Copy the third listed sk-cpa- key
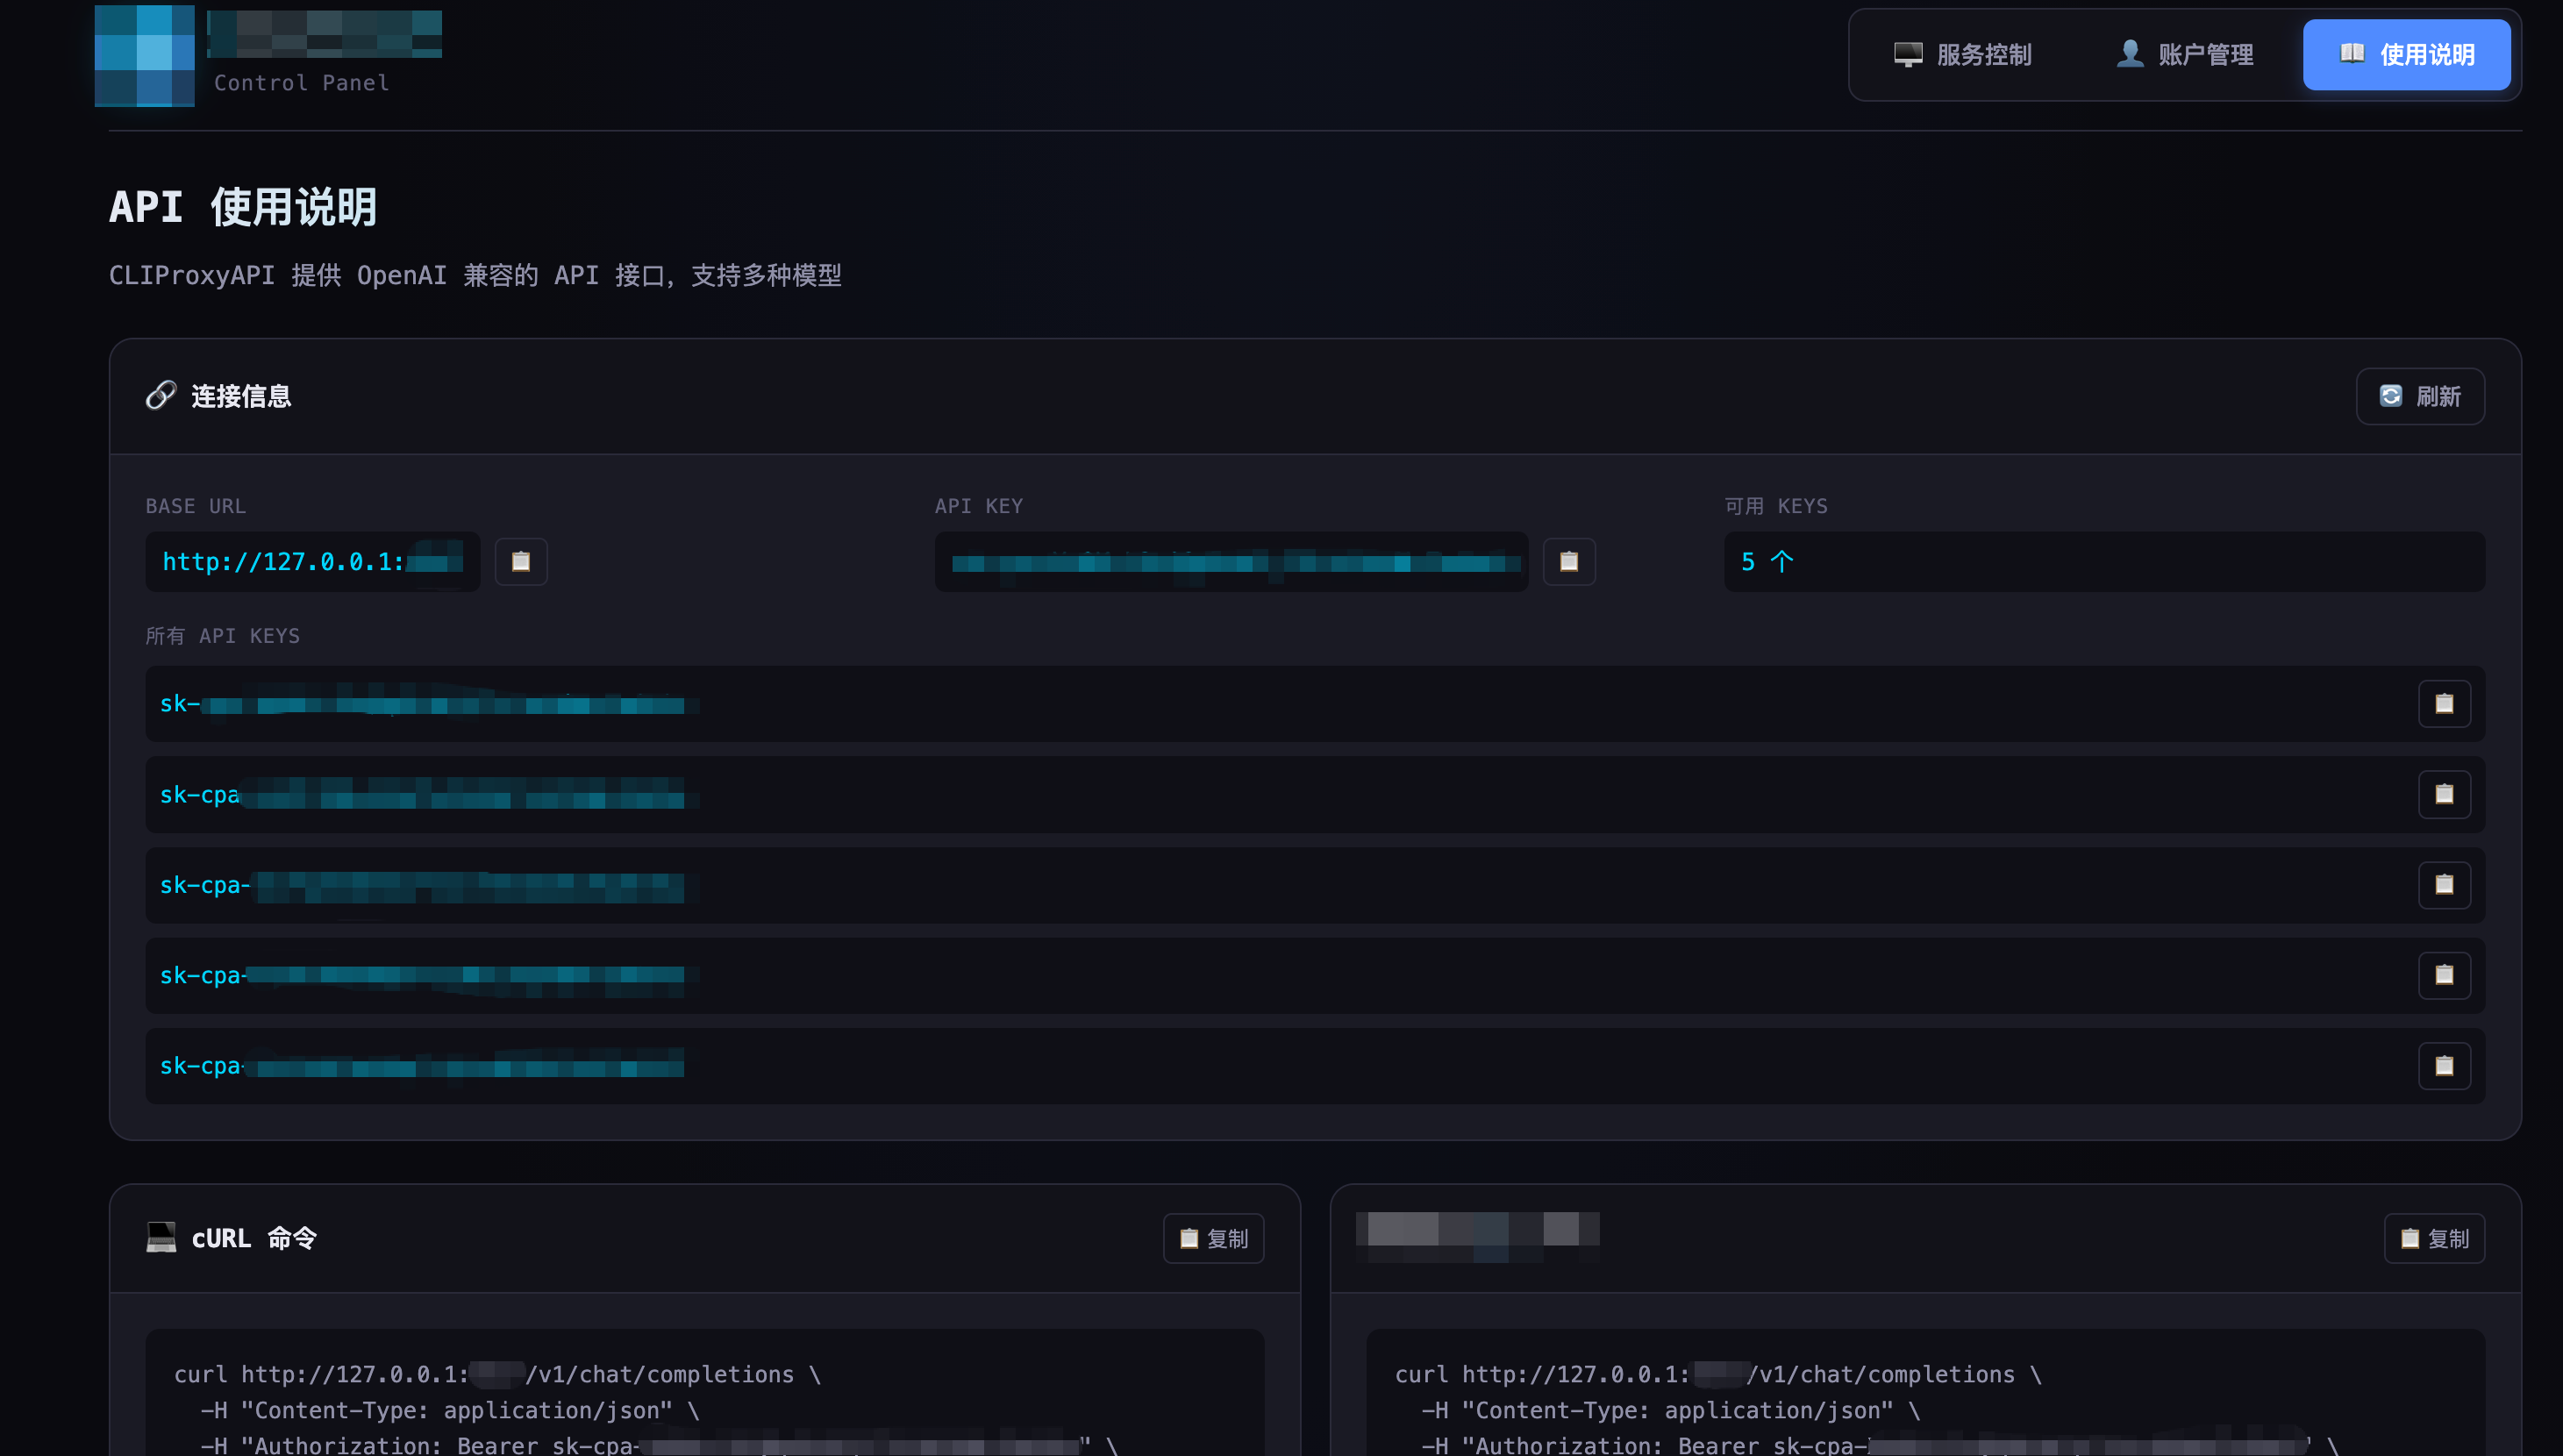 (2443, 885)
